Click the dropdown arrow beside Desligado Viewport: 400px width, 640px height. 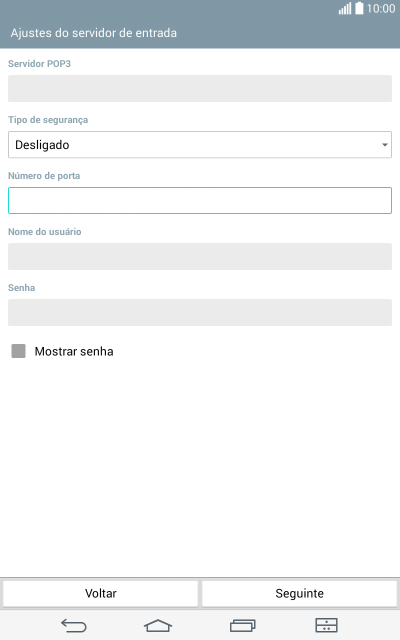pos(384,145)
